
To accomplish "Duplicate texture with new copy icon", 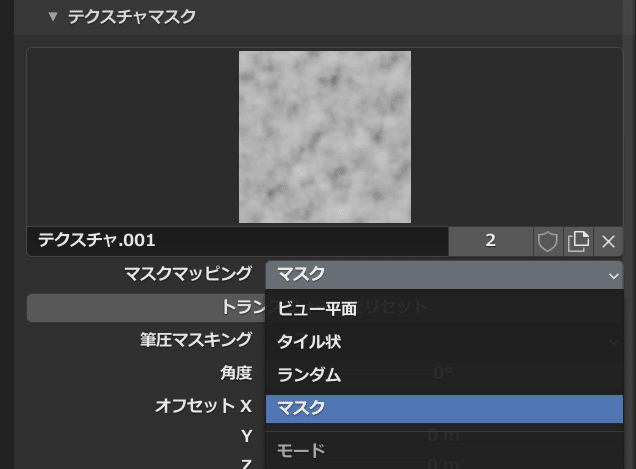I will tap(578, 241).
